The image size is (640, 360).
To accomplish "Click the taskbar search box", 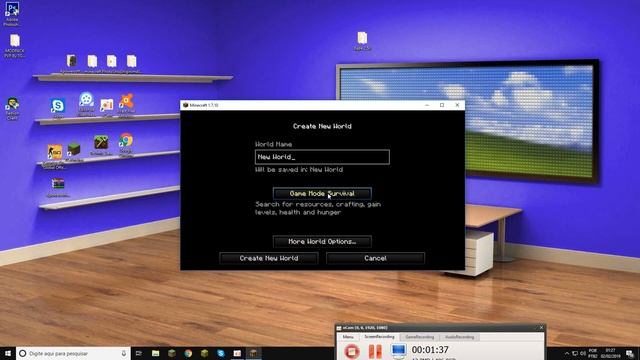I will [73, 353].
